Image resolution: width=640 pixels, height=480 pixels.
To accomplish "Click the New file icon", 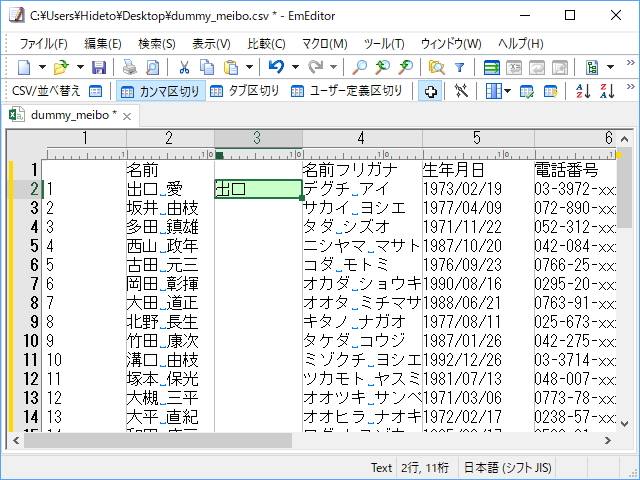I will coord(24,67).
